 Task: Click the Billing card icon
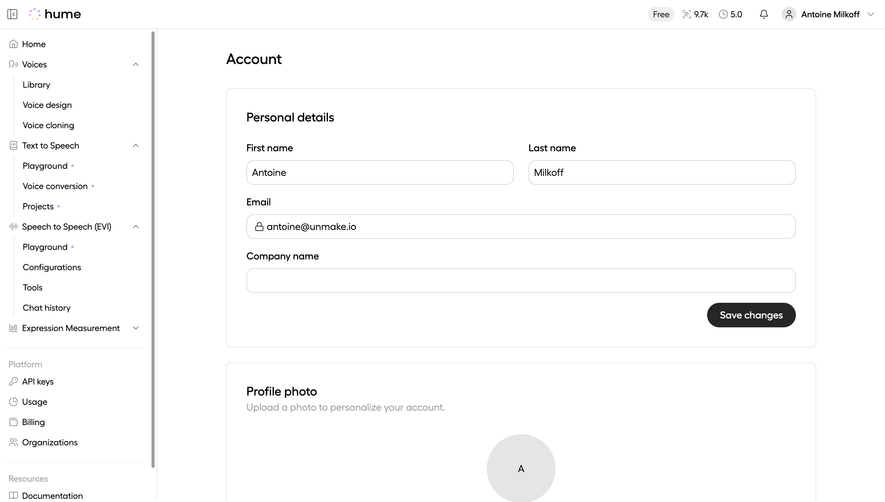[x=14, y=422]
